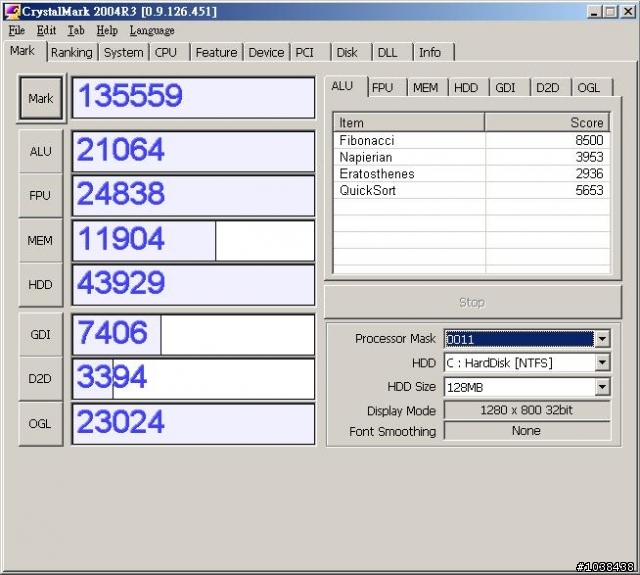Minimize the CrystalMark window

point(595,11)
